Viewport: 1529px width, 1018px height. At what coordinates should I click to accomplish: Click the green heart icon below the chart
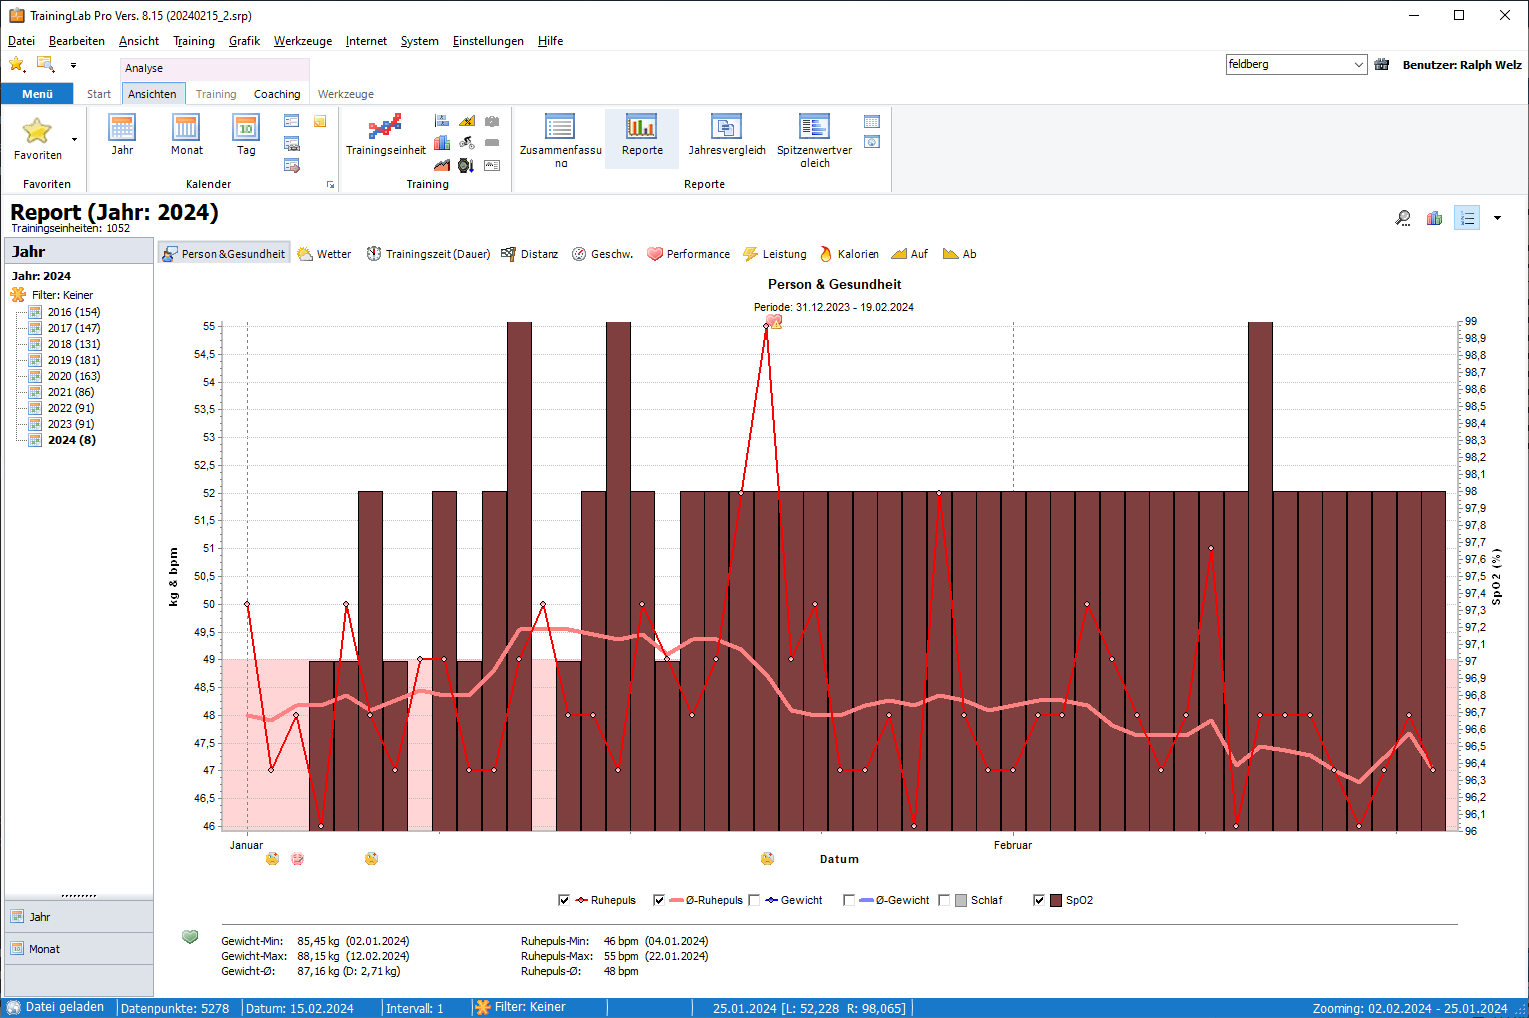(x=190, y=937)
